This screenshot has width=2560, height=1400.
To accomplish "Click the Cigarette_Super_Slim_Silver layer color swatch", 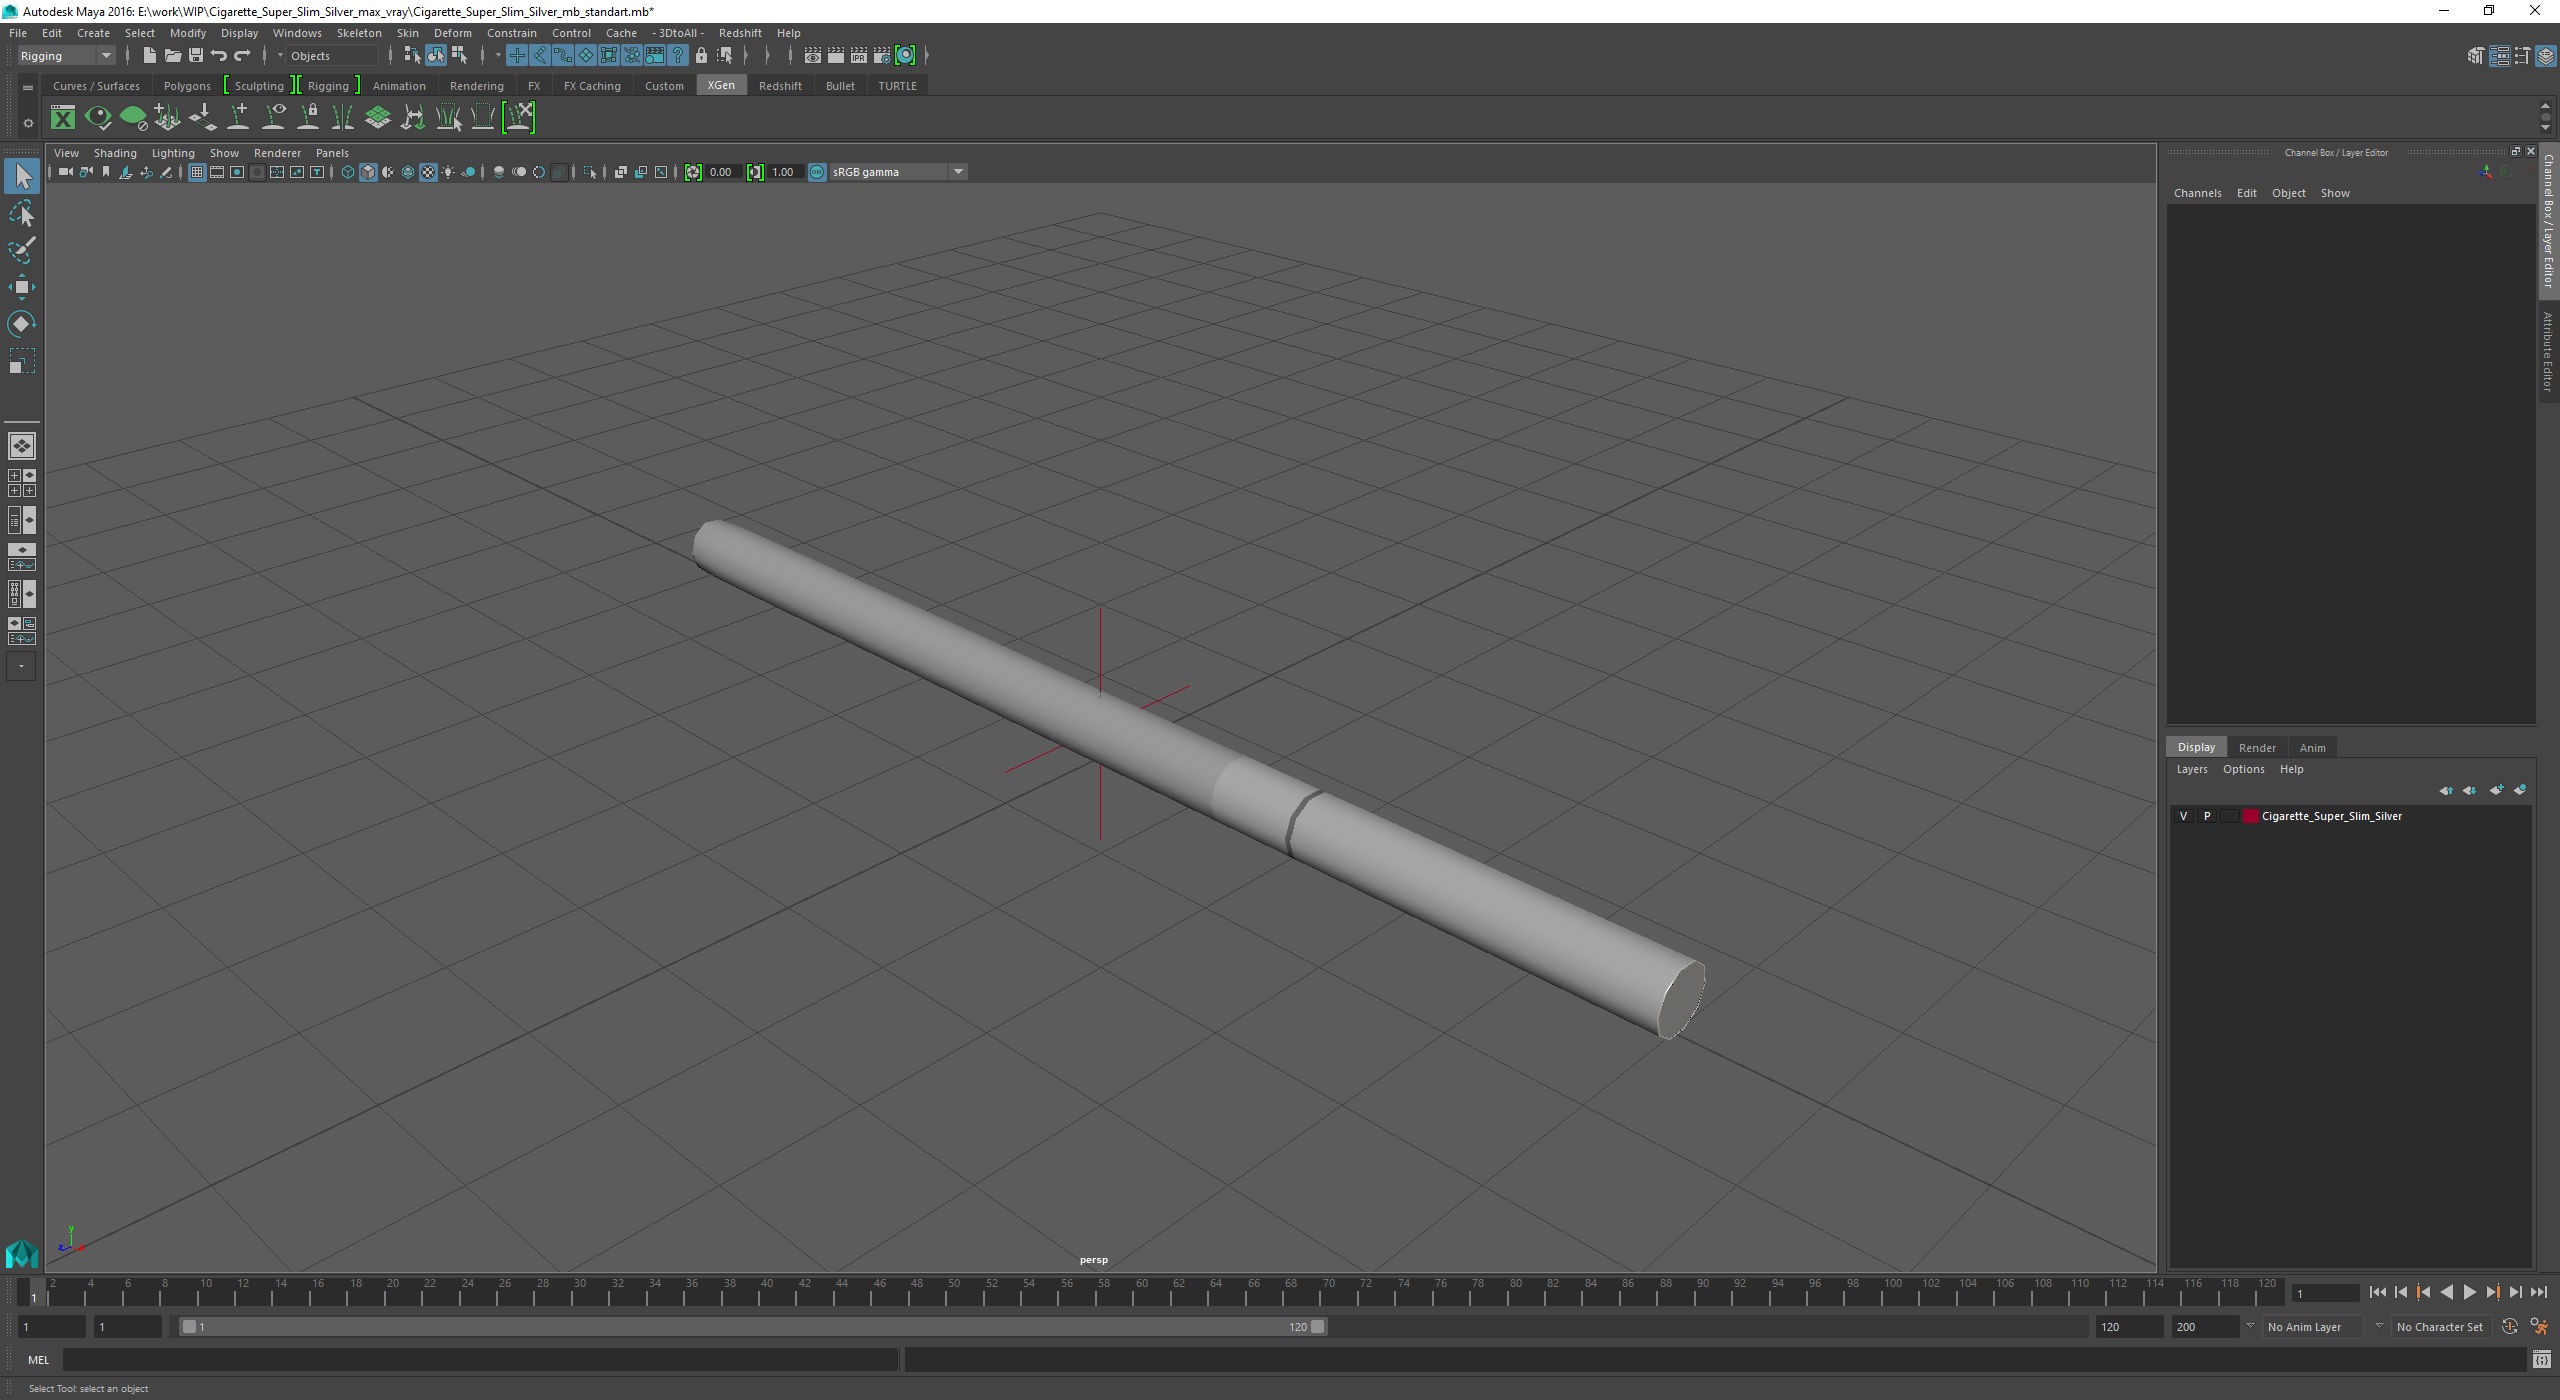I will (2251, 816).
